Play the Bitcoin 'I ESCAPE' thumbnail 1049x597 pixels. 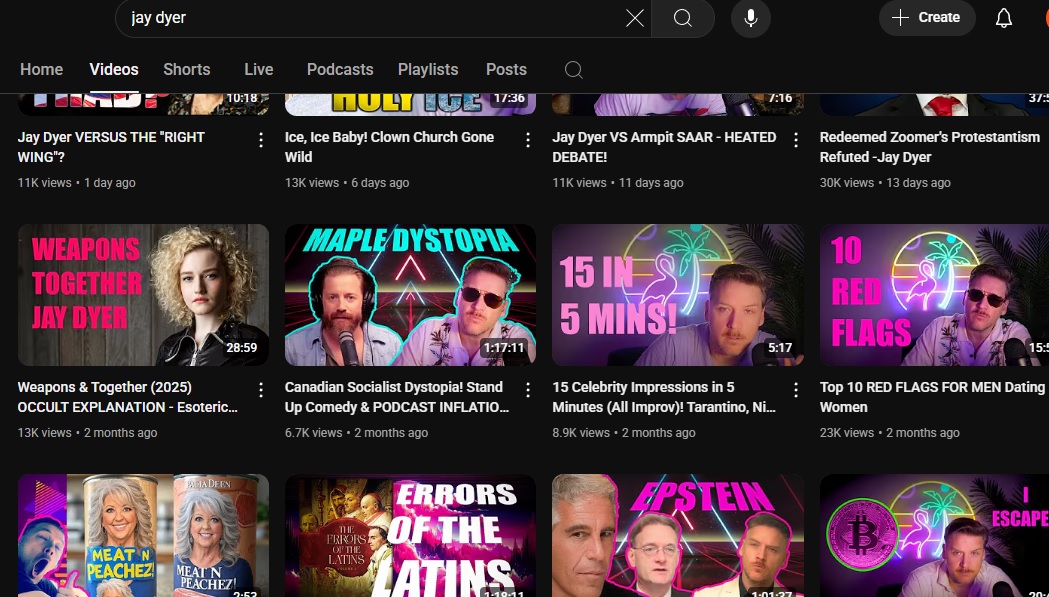(x=935, y=535)
